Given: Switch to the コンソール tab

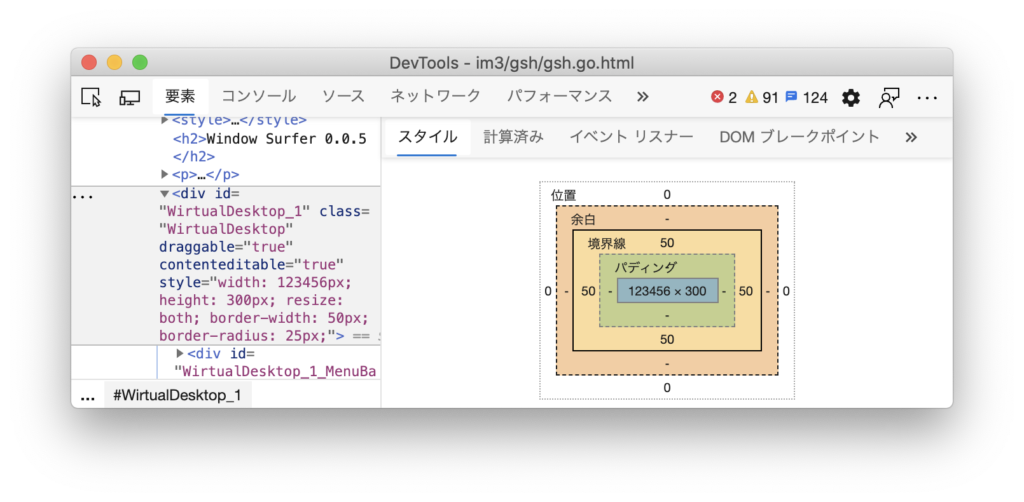Looking at the screenshot, I should point(258,97).
